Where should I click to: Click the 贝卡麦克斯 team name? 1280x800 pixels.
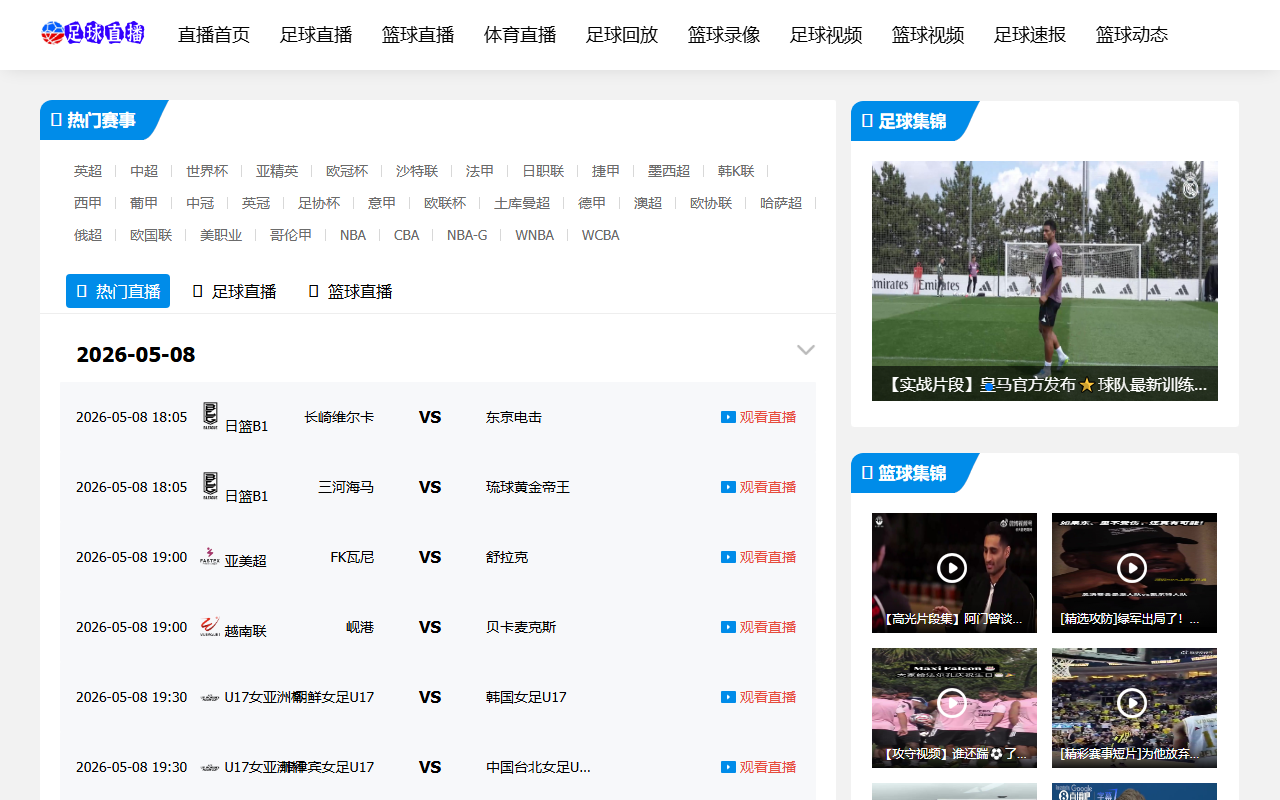[521, 627]
